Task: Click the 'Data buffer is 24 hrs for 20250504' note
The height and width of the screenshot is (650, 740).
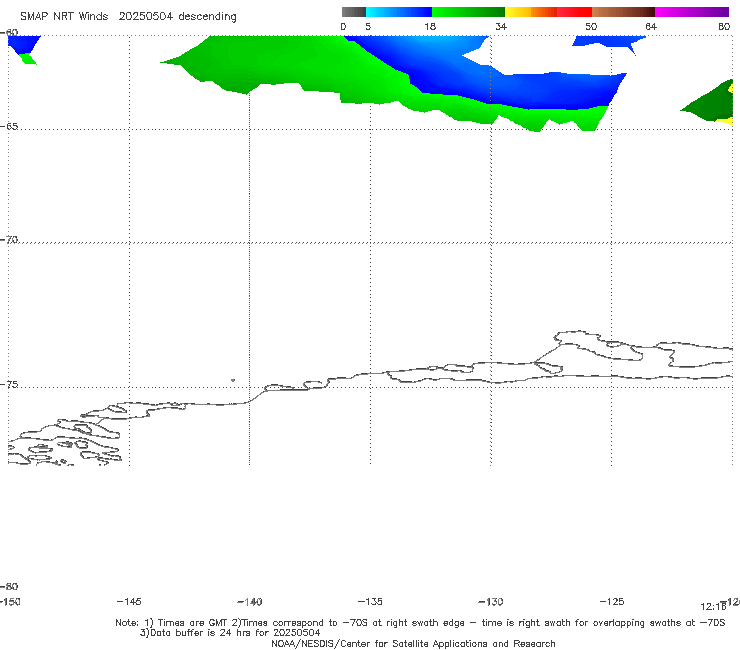Action: point(230,633)
